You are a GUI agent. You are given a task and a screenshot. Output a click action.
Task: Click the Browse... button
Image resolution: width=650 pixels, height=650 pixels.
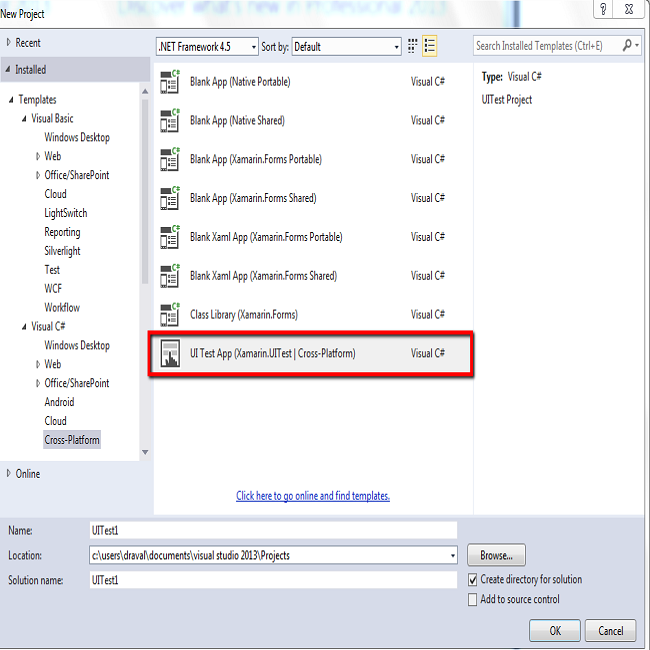coord(496,555)
